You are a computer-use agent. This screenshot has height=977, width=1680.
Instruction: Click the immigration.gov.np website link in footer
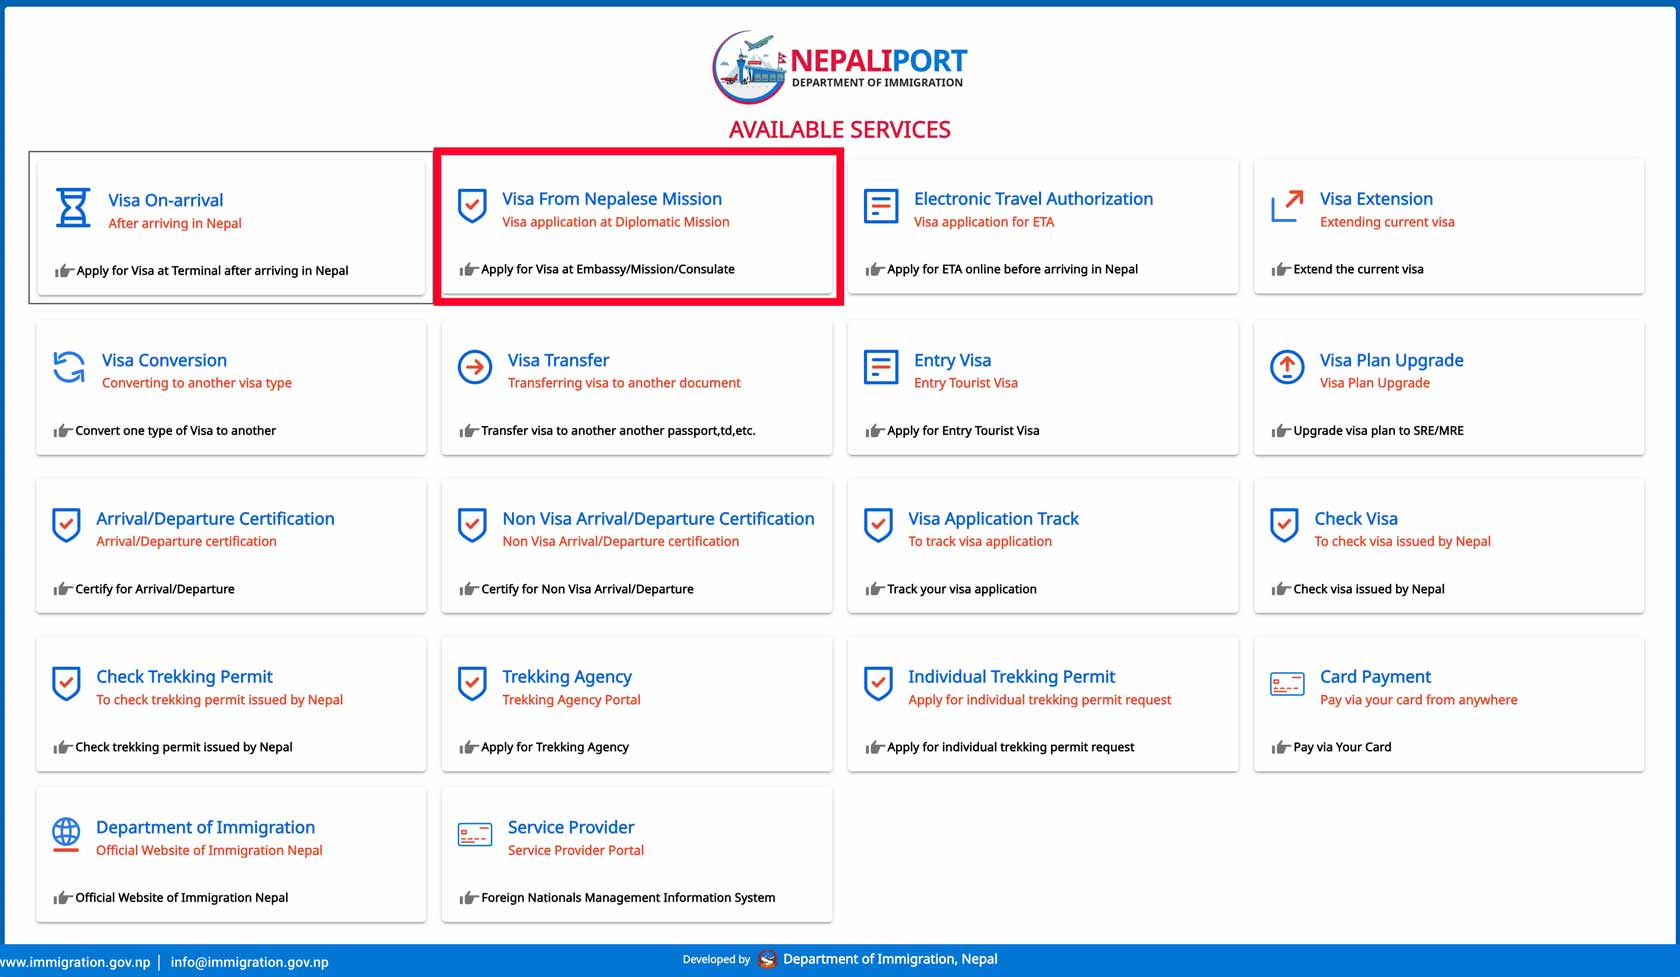(75, 962)
